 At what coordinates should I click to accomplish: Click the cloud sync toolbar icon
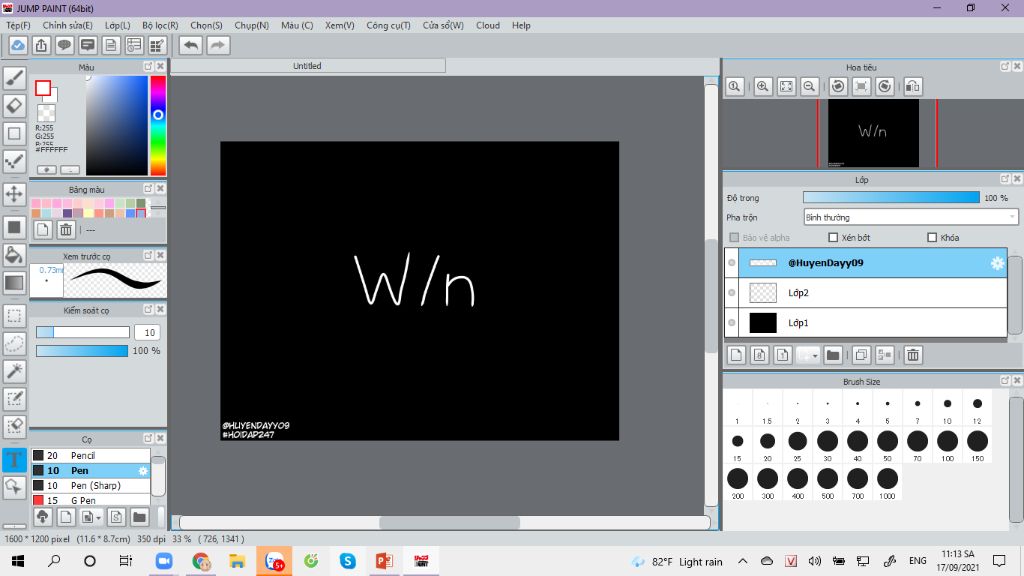pos(18,46)
